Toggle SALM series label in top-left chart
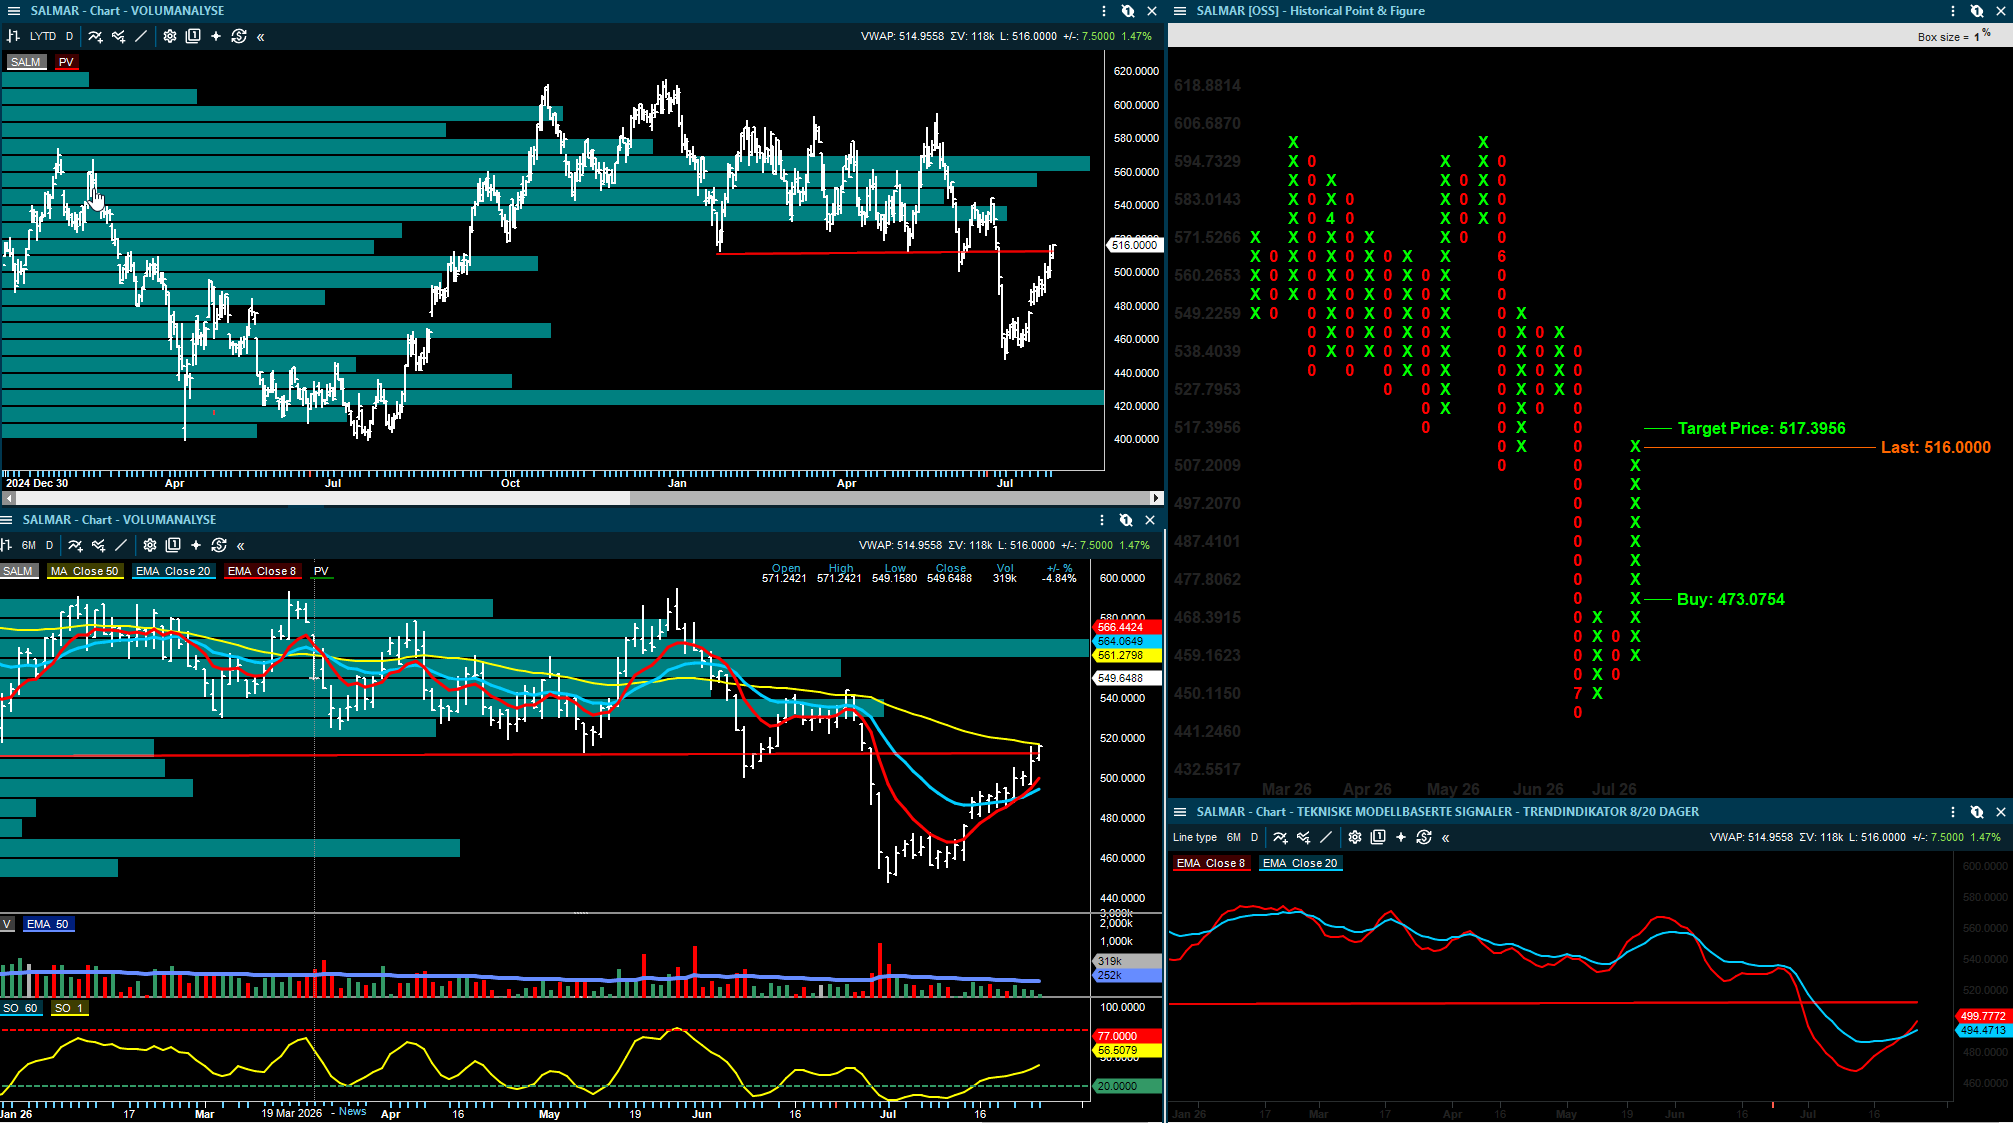The width and height of the screenshot is (2013, 1123). [26, 62]
